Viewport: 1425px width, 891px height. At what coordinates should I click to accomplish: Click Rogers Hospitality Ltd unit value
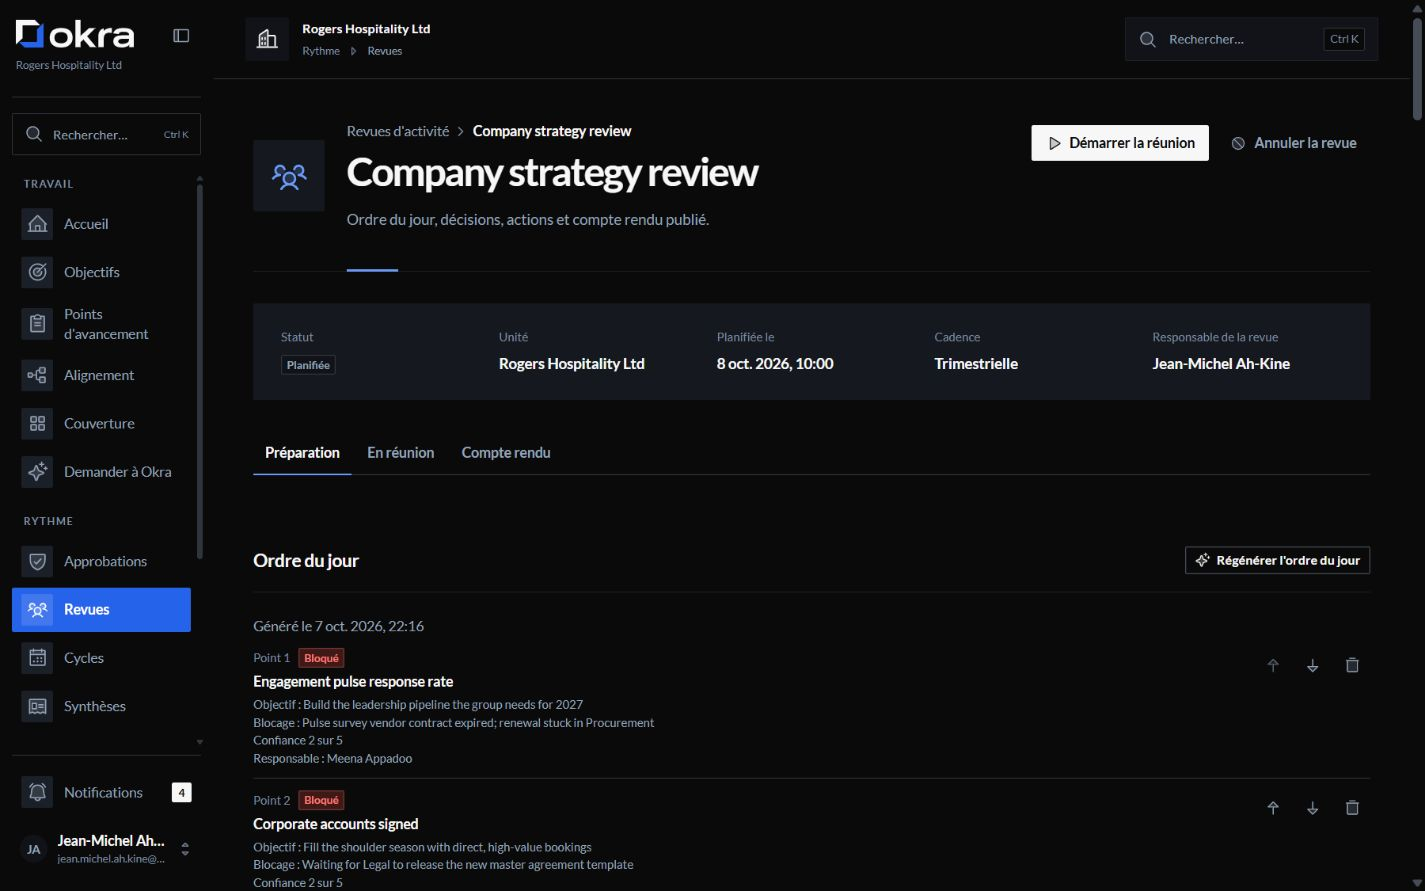click(x=572, y=364)
